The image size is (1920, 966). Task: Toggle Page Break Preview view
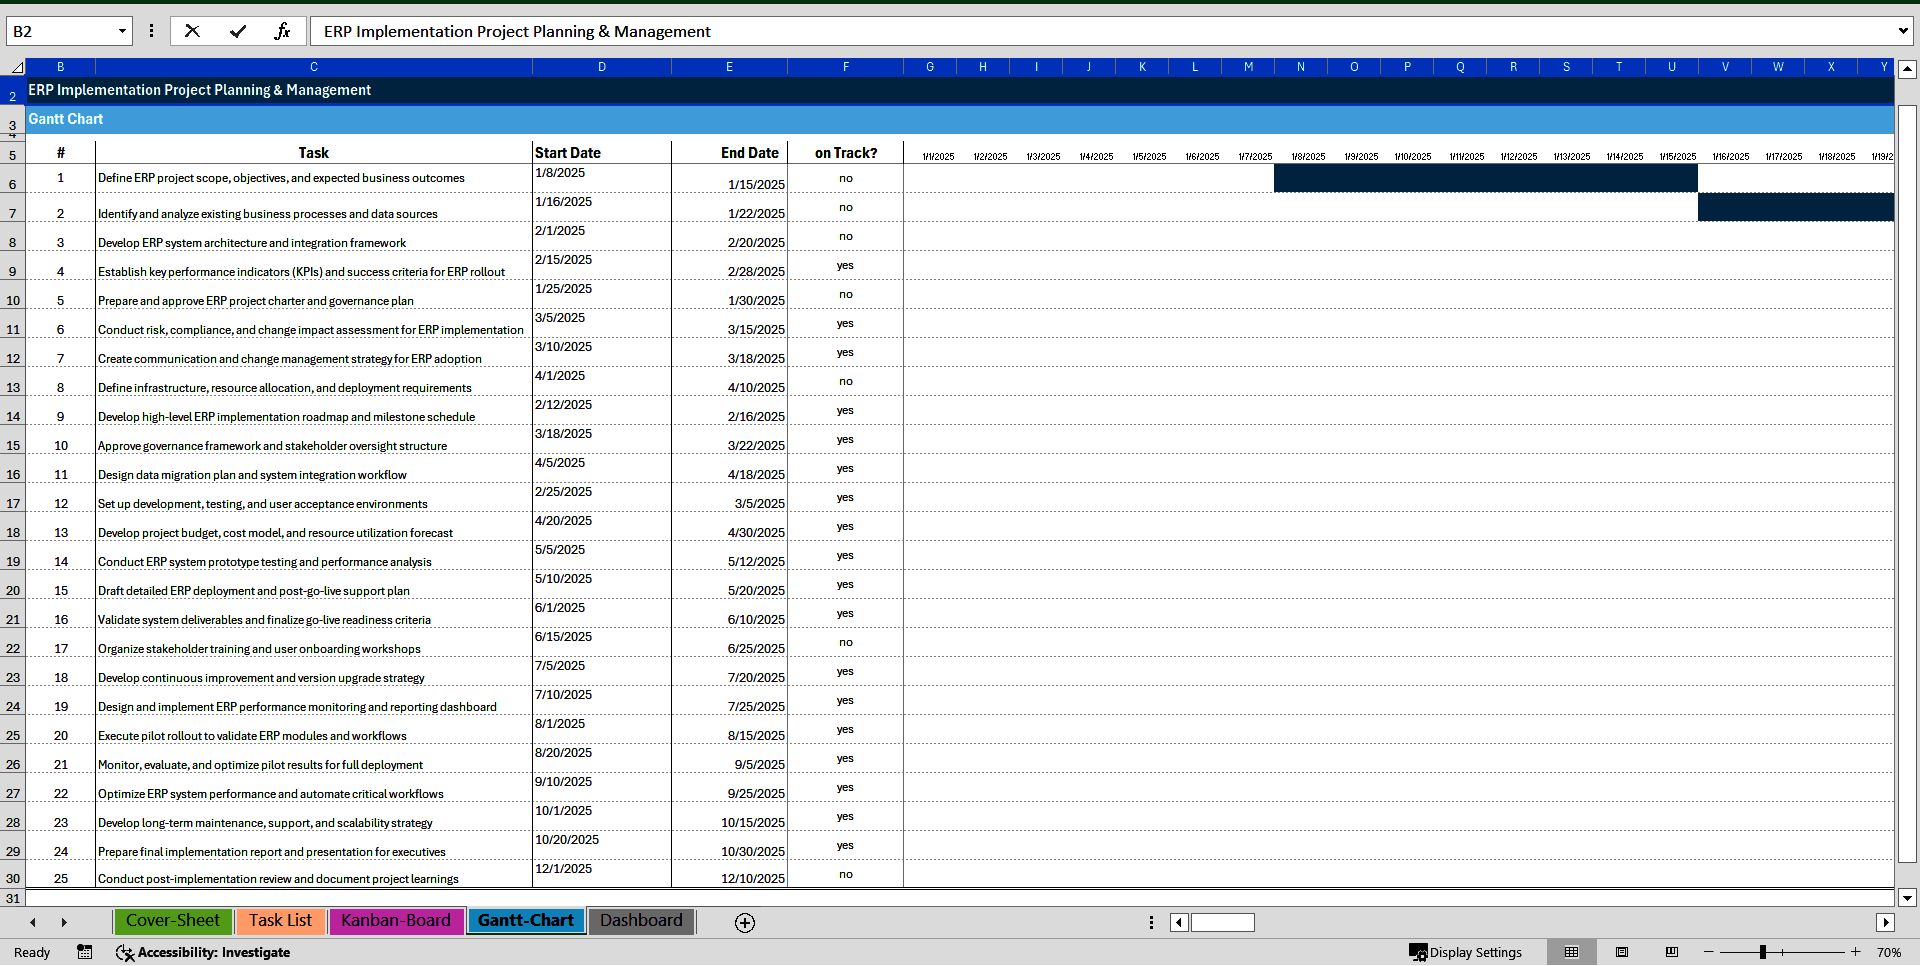coord(1672,952)
